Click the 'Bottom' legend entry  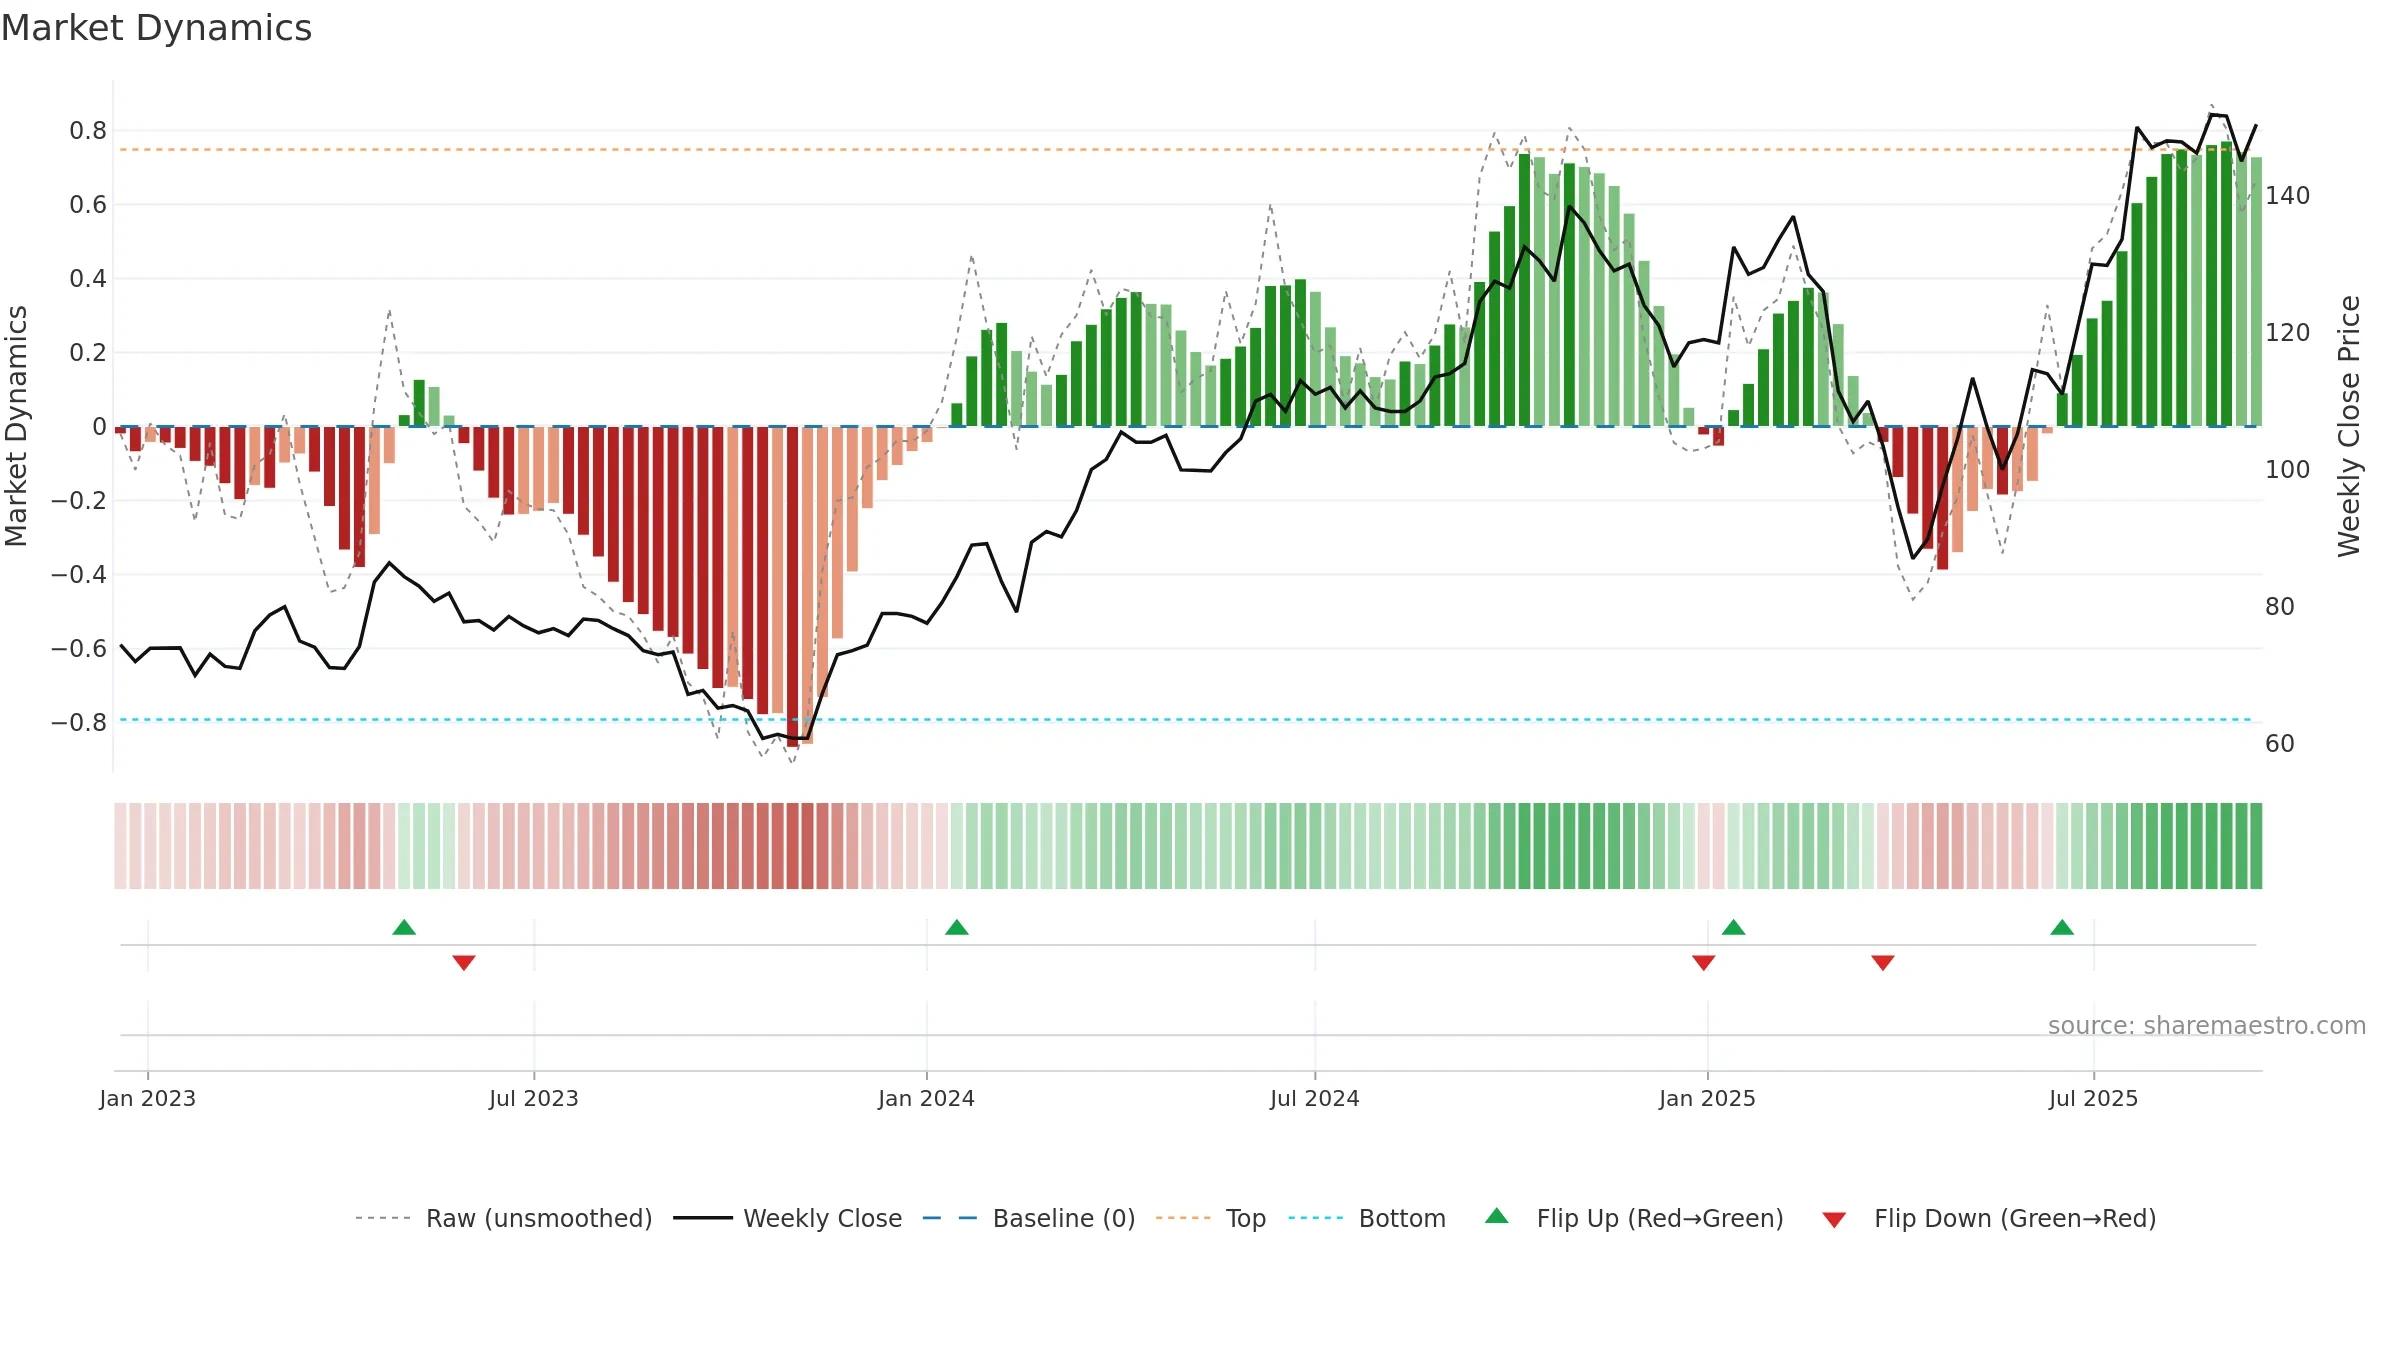point(1367,1218)
